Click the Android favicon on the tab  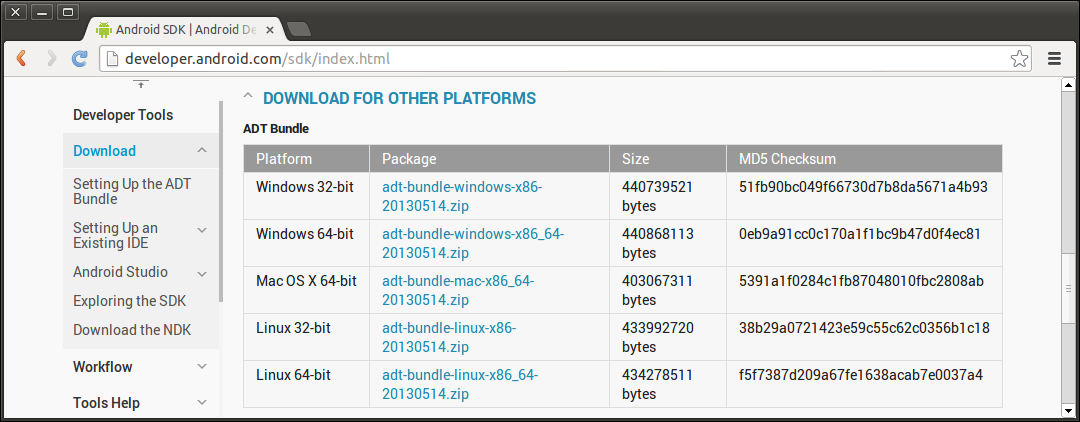point(103,29)
